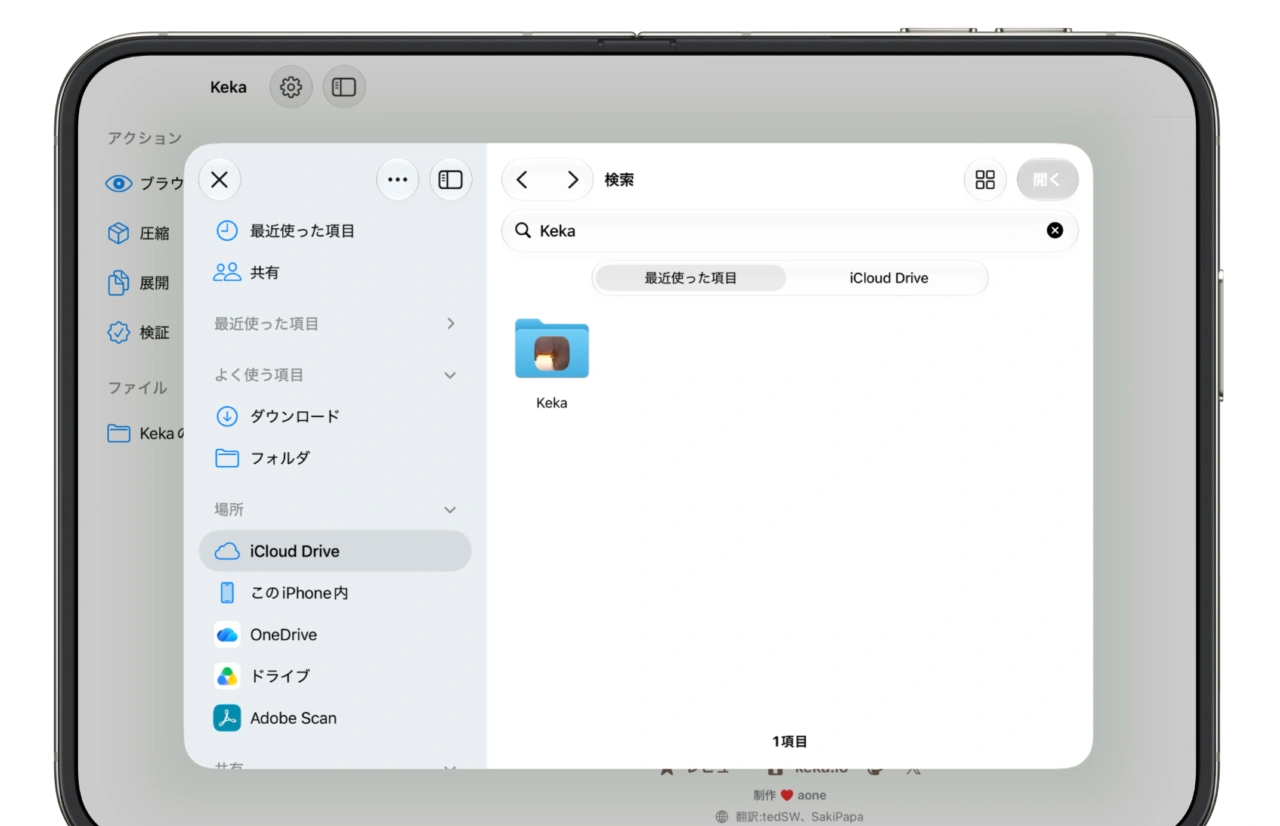Screen dimensions: 1280x826
Task: Open 最近使った項目 with the clock icon
Action: click(x=335, y=231)
